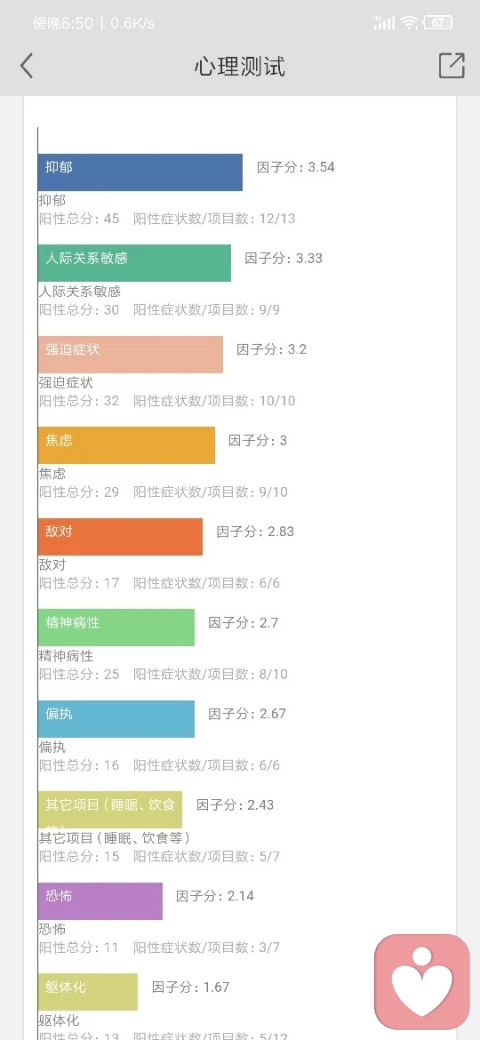Select the blue 偏执 bar
Viewport: 480px width, 1040px height.
tap(116, 719)
